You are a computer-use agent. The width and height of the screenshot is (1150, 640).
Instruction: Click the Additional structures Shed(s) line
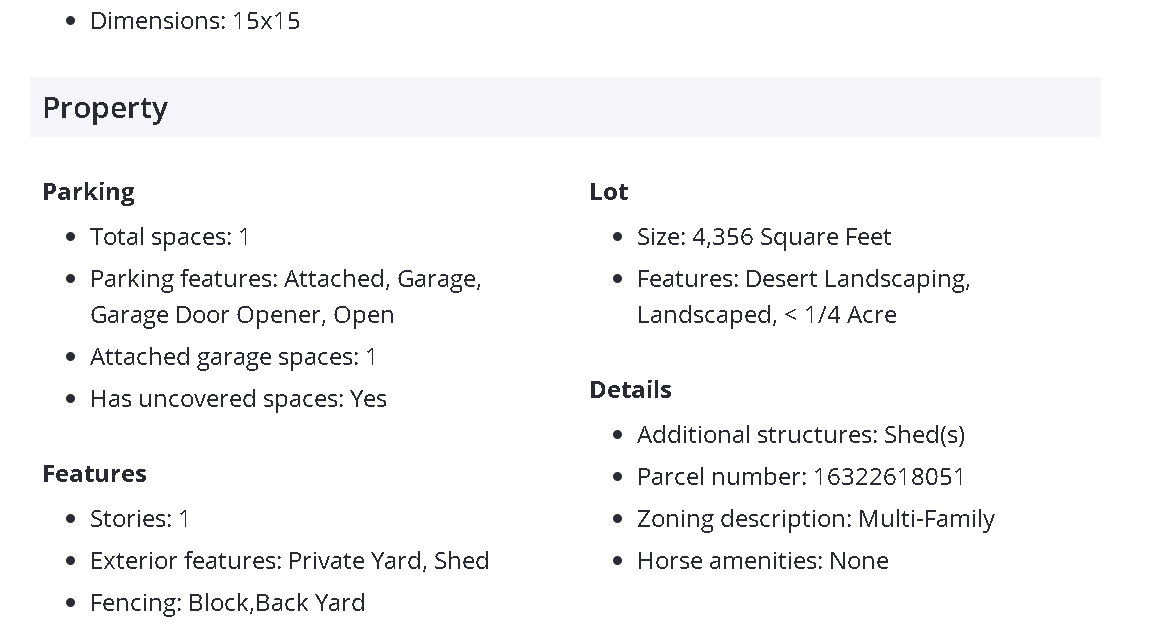pyautogui.click(x=800, y=435)
